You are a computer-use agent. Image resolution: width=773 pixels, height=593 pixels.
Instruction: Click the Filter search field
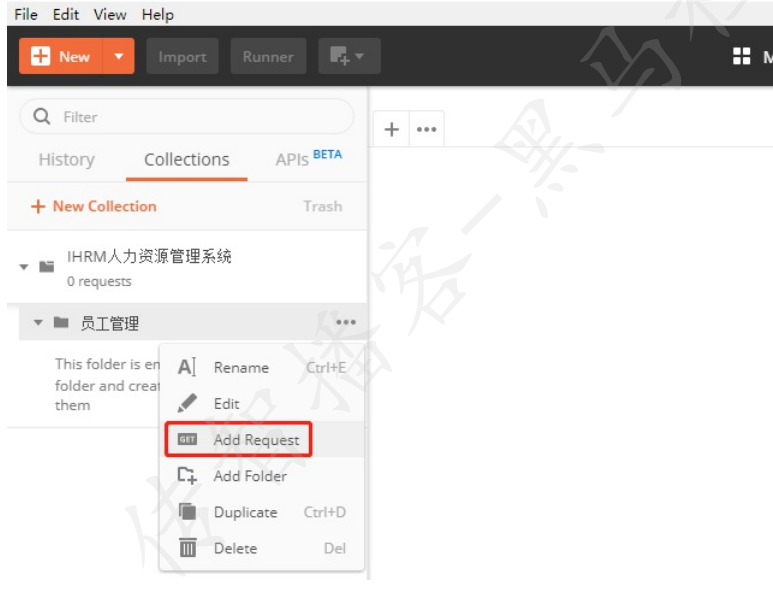(187, 117)
